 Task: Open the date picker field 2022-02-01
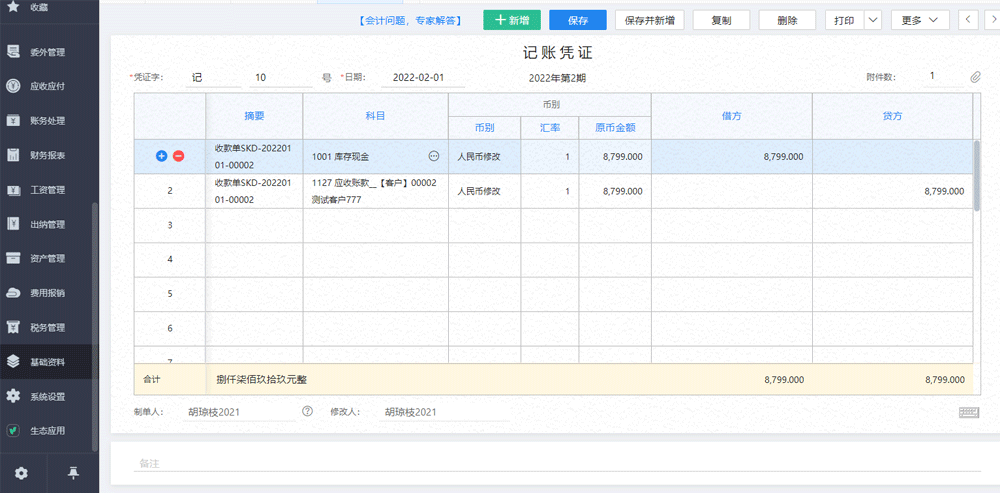pyautogui.click(x=423, y=77)
